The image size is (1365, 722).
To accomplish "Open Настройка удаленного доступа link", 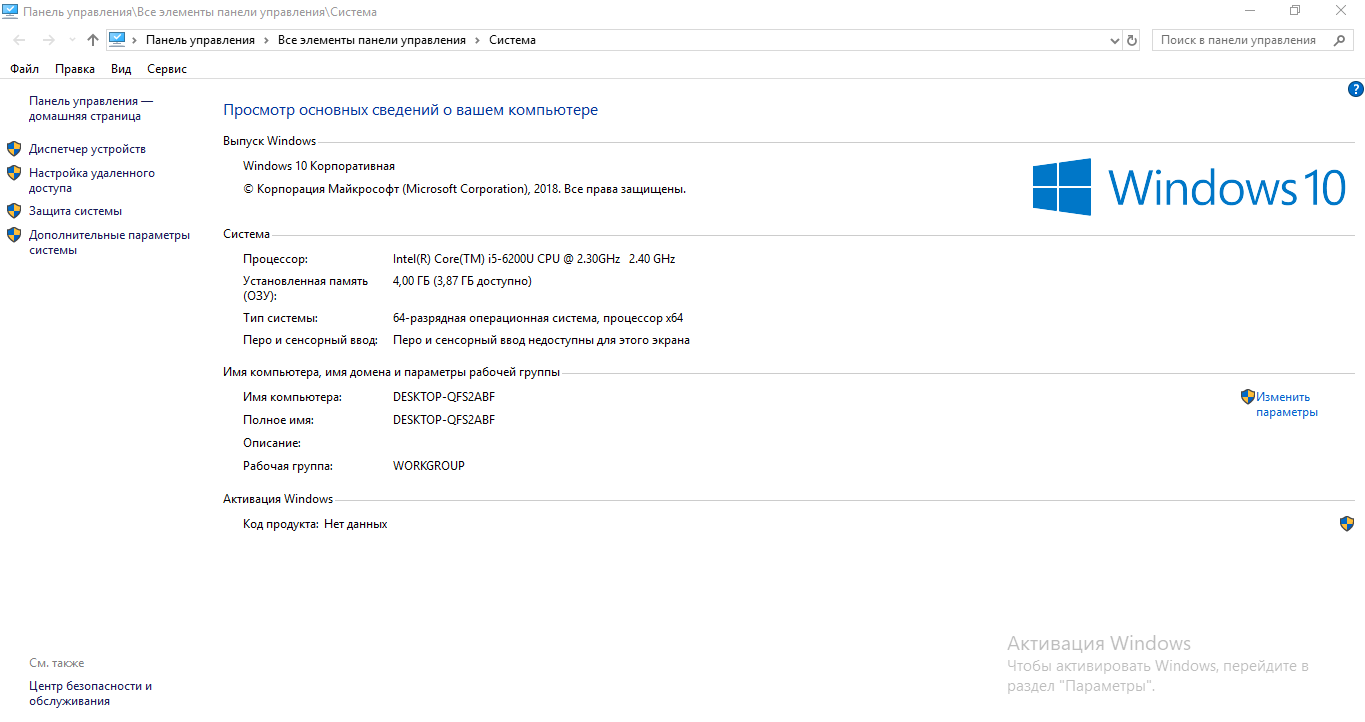I will click(92, 180).
